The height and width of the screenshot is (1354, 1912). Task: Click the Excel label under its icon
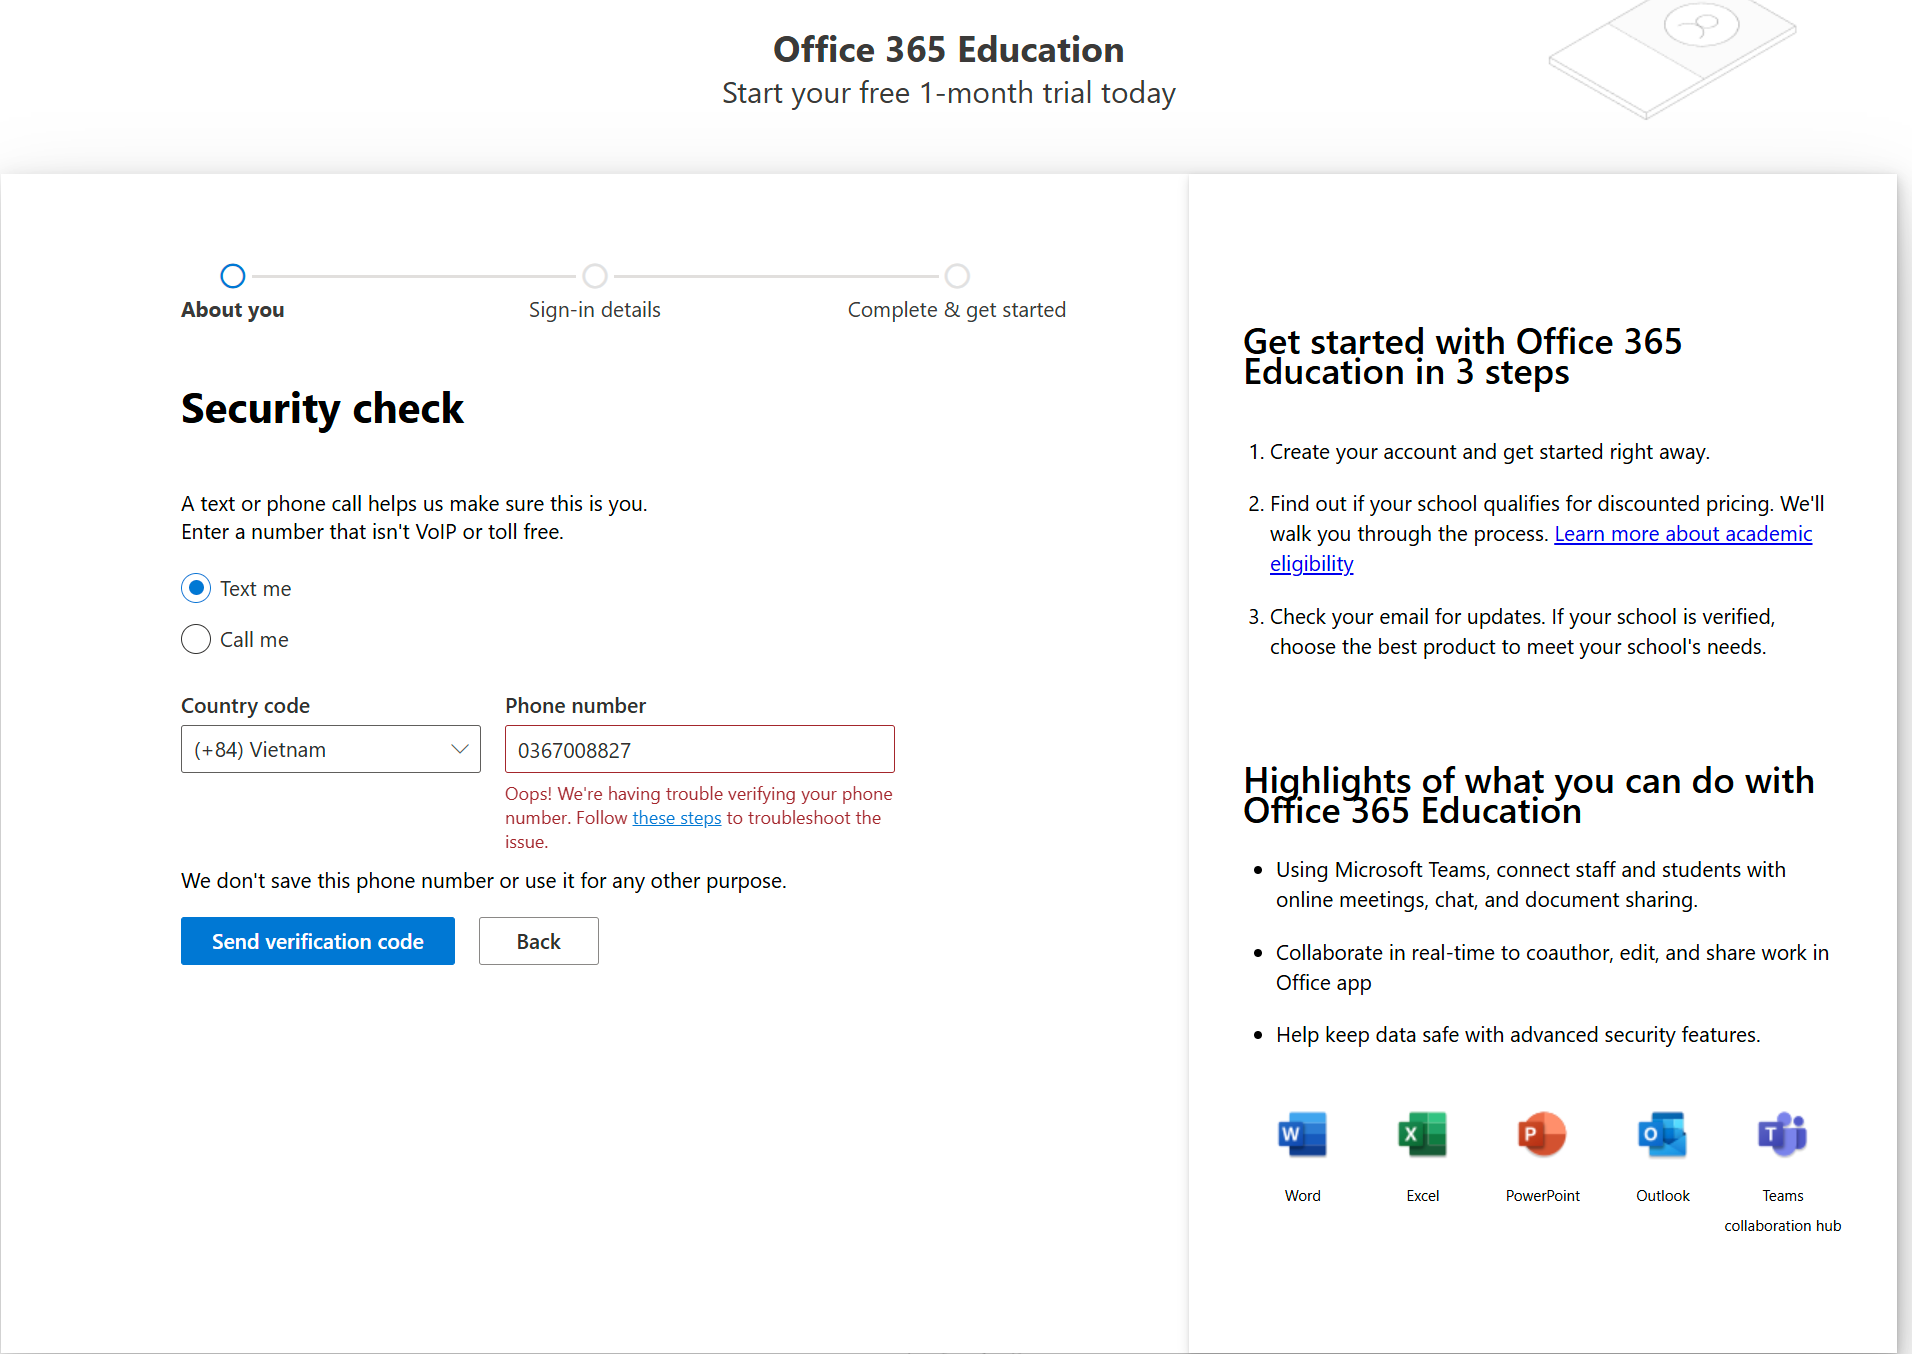pyautogui.click(x=1422, y=1196)
